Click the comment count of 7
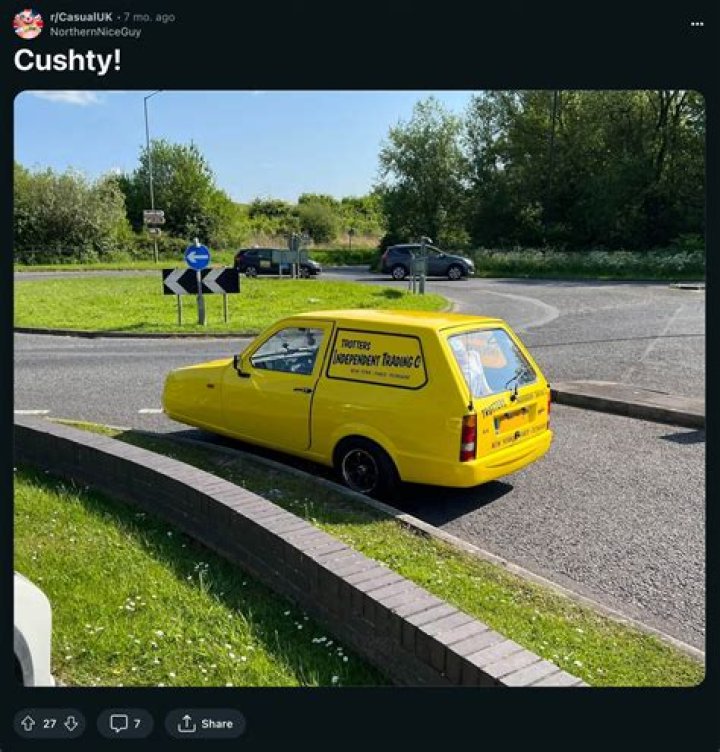This screenshot has height=752, width=720. [x=137, y=723]
